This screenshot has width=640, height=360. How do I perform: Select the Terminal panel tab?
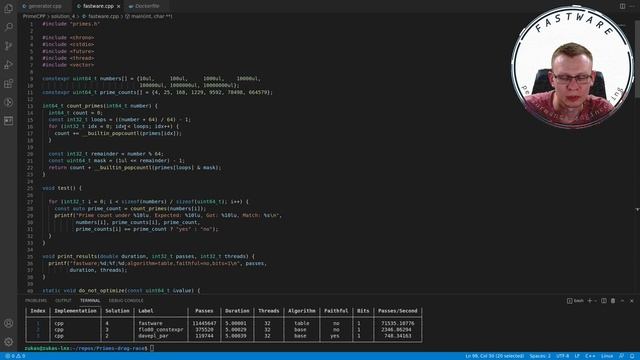(x=90, y=300)
